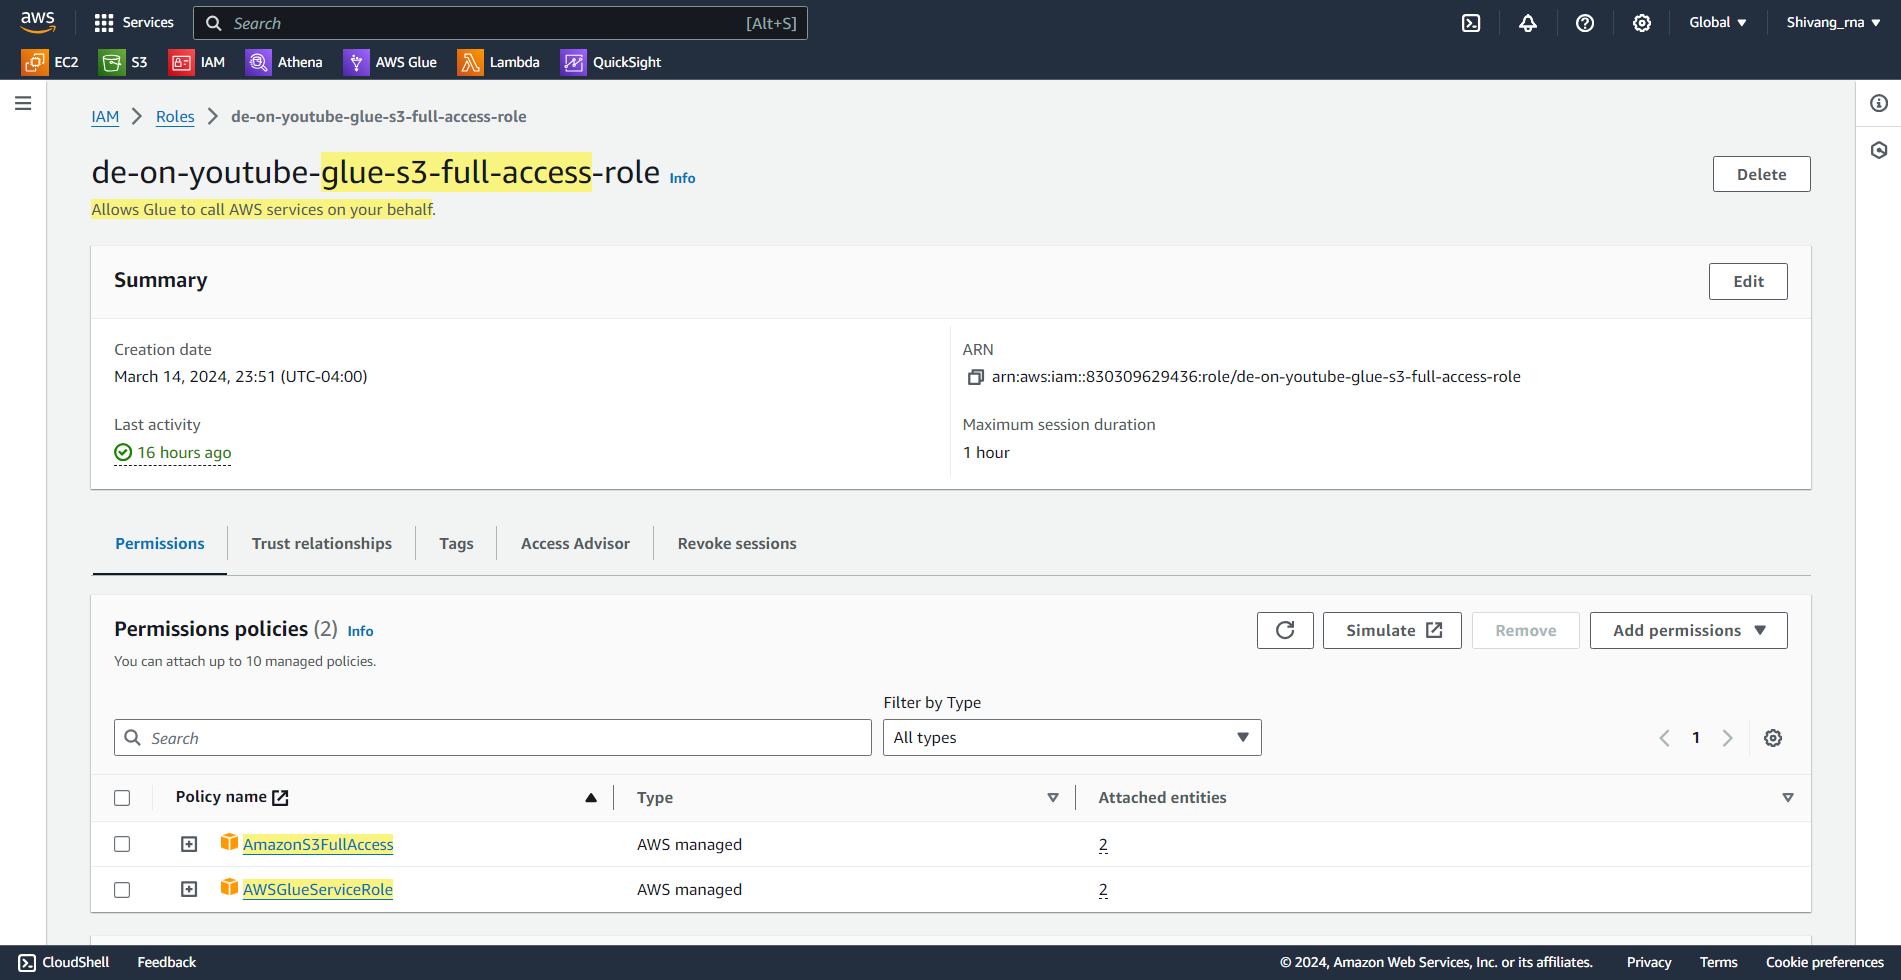Open Privacy link in footer
Viewport: 1901px width, 980px height.
(1649, 962)
